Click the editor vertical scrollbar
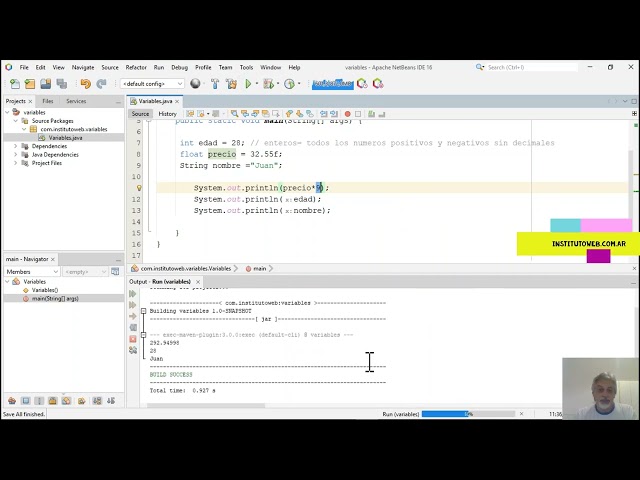This screenshot has width=640, height=480. click(631, 184)
